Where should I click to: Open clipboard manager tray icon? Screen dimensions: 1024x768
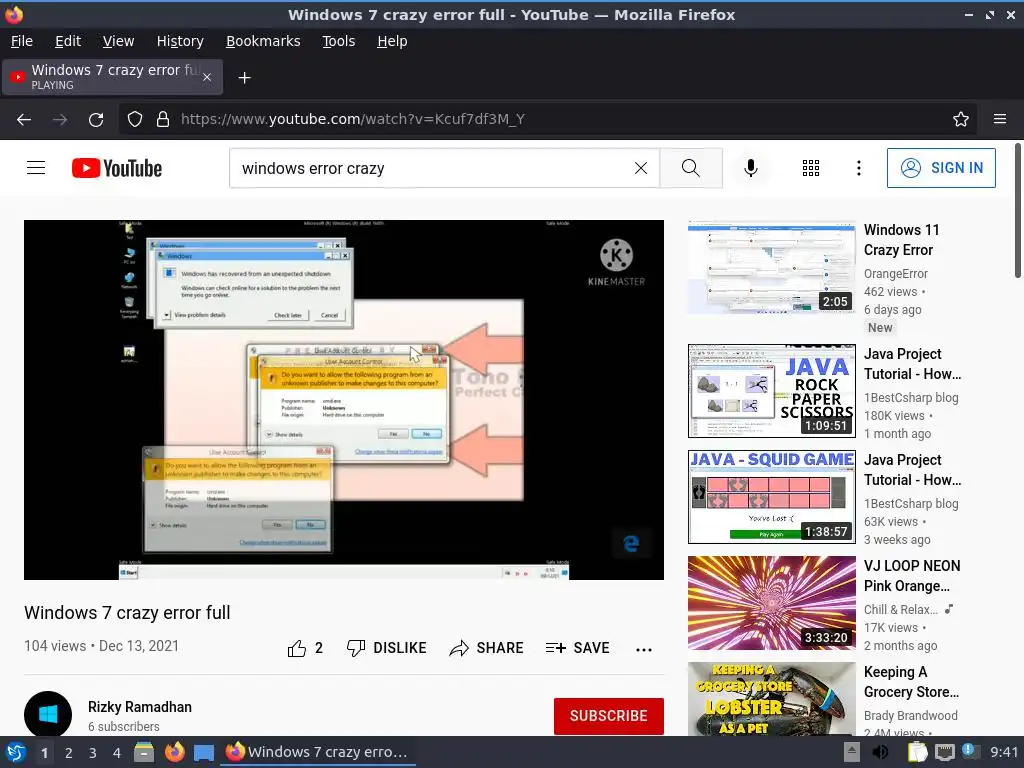tap(917, 752)
